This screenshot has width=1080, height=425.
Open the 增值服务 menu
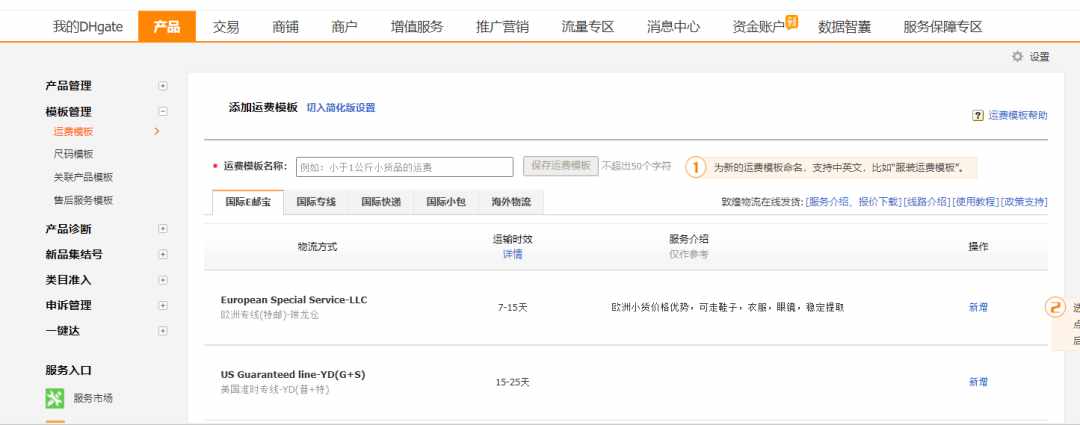pyautogui.click(x=417, y=27)
